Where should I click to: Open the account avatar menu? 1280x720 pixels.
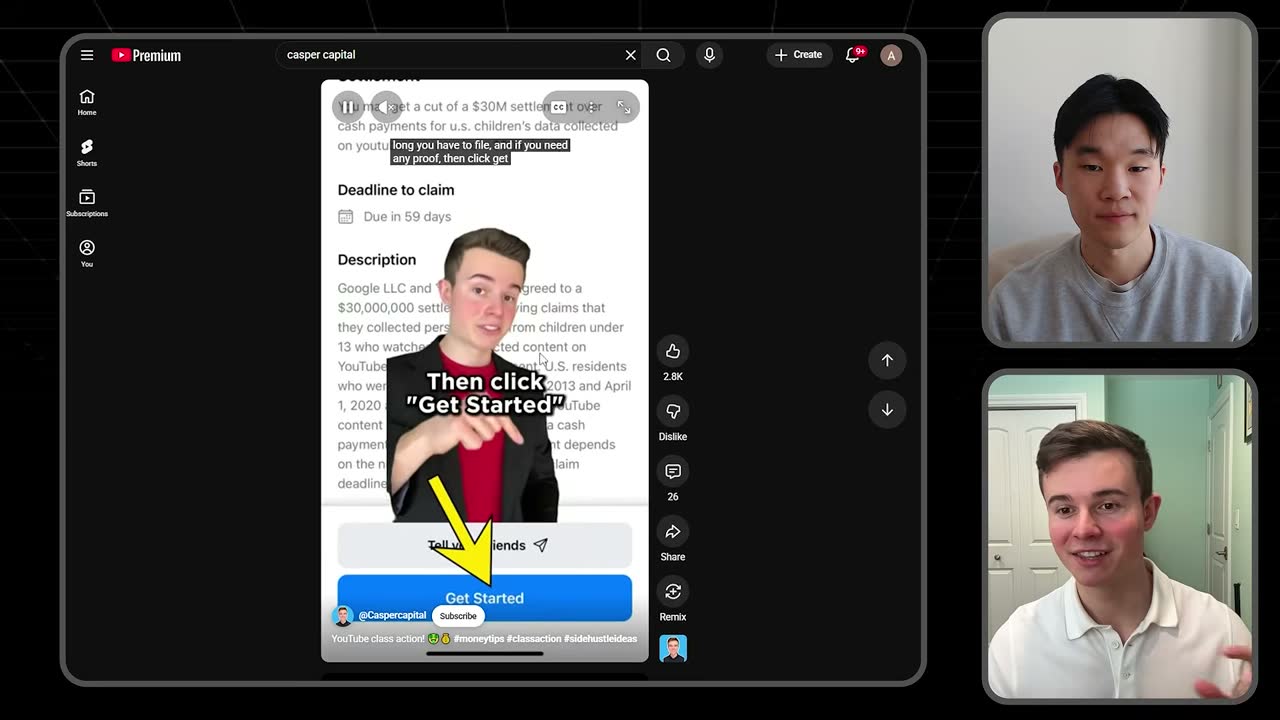891,55
